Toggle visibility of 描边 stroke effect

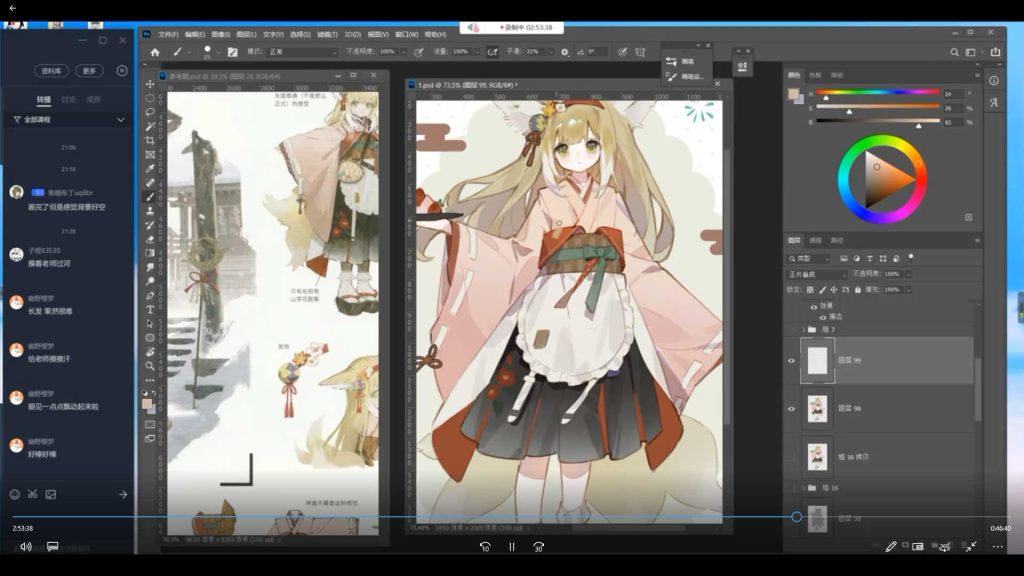(823, 317)
